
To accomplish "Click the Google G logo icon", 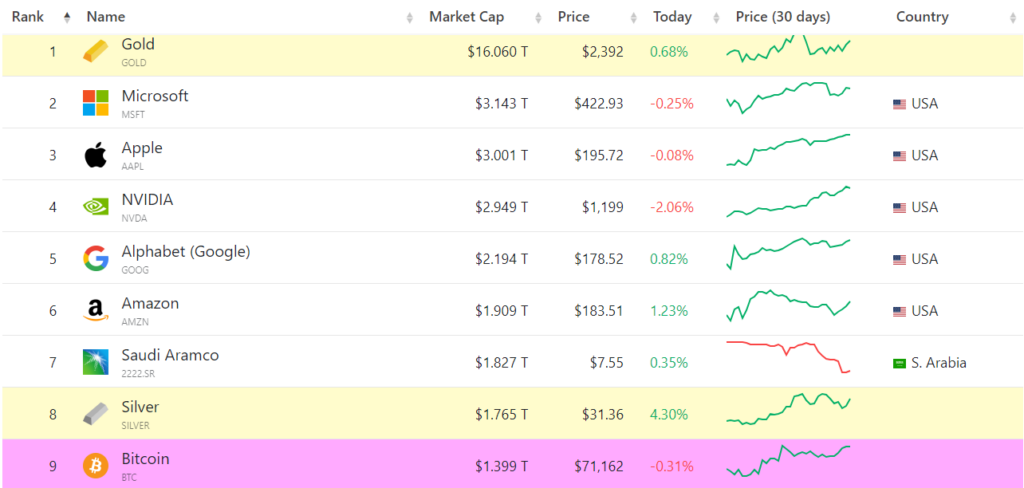I will [x=96, y=259].
